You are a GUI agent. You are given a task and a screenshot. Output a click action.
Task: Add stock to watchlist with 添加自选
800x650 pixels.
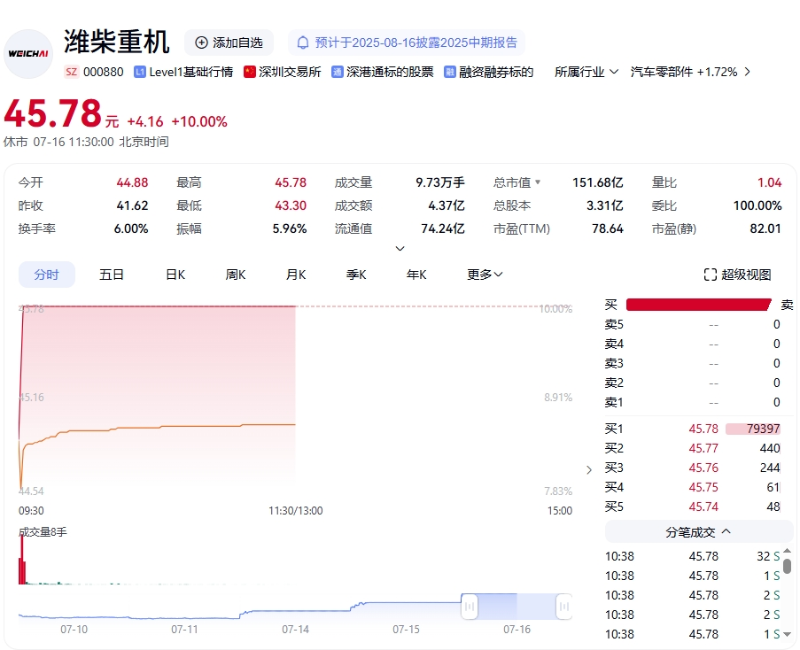[x=229, y=42]
